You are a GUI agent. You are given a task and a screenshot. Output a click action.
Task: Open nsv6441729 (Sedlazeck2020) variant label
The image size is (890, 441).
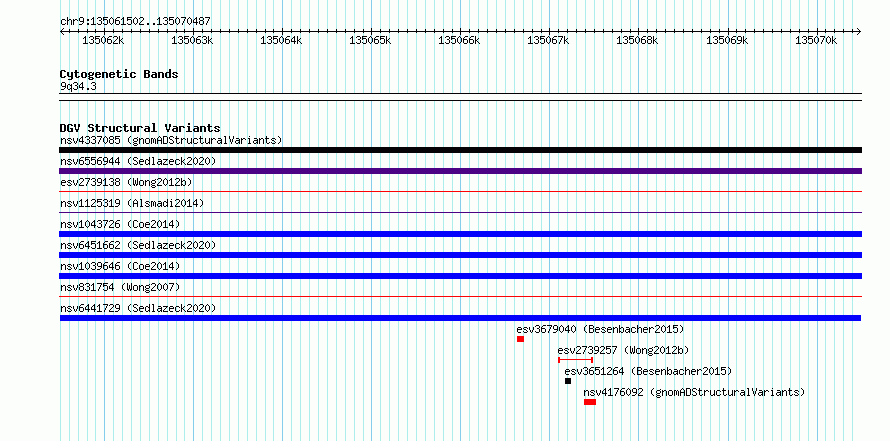tap(138, 308)
